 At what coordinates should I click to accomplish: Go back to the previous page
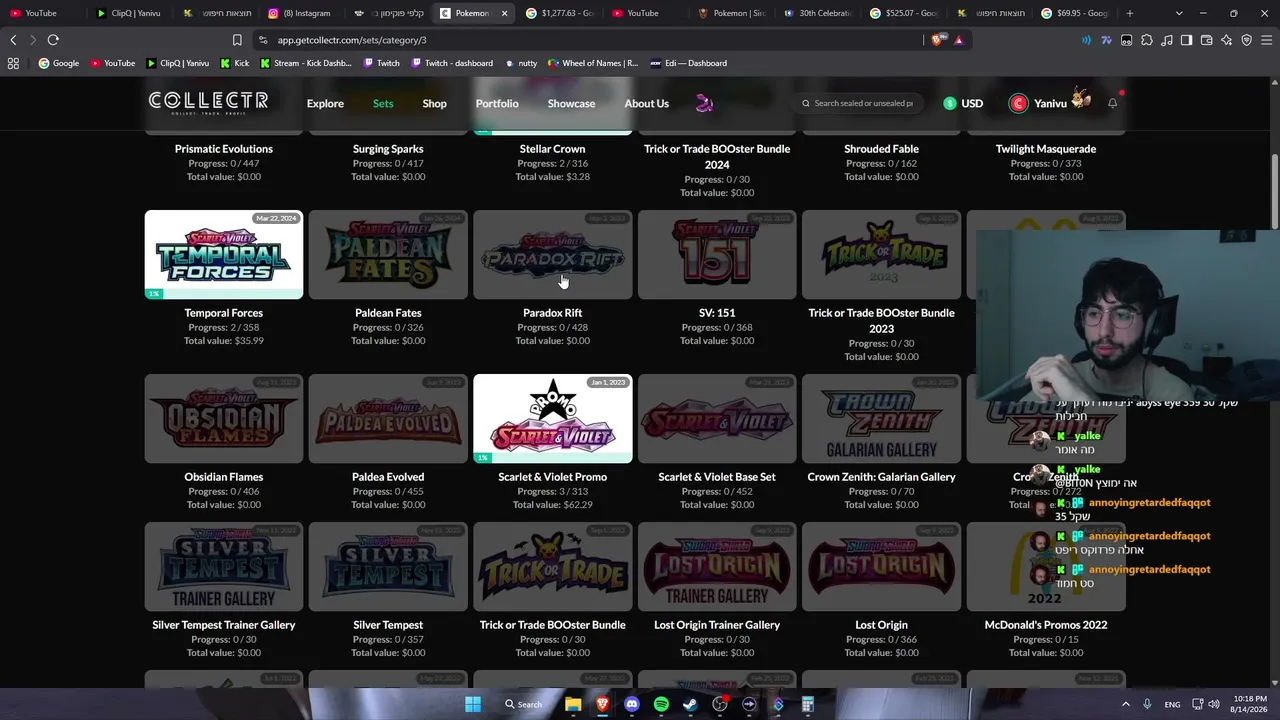point(13,40)
